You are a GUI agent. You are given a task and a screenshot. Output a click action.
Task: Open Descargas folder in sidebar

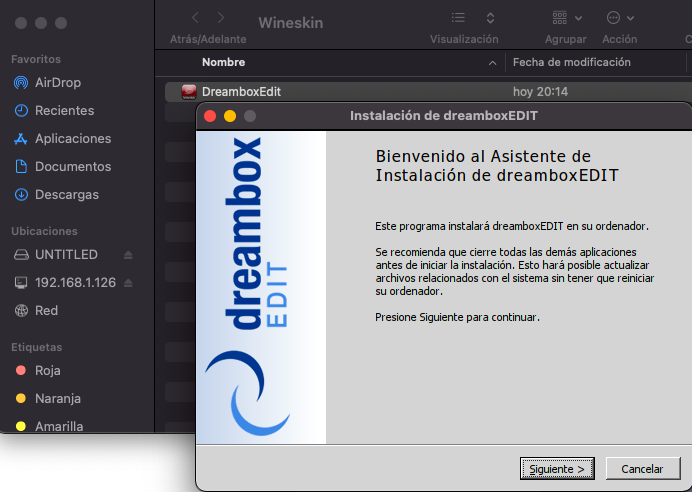point(66,195)
